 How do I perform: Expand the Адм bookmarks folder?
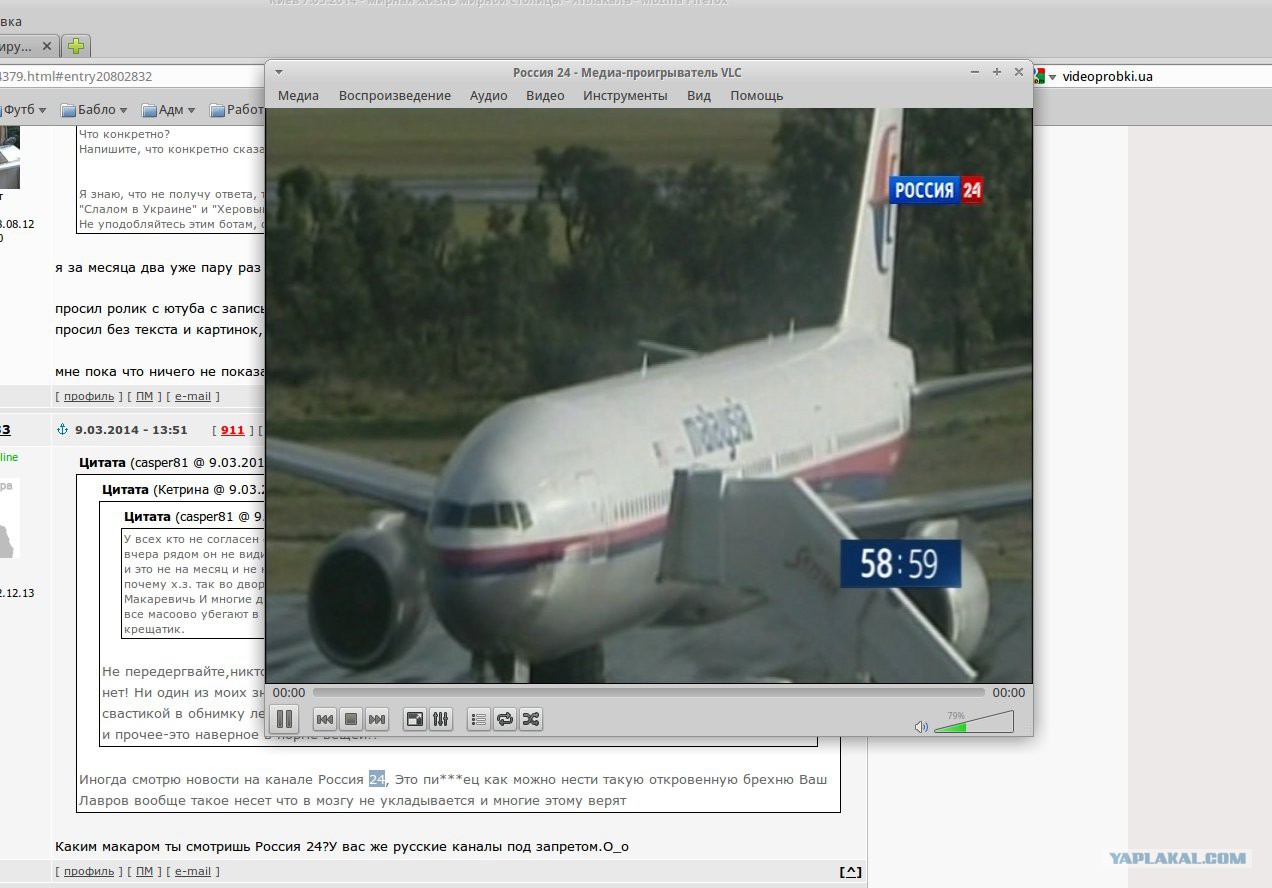pos(169,110)
